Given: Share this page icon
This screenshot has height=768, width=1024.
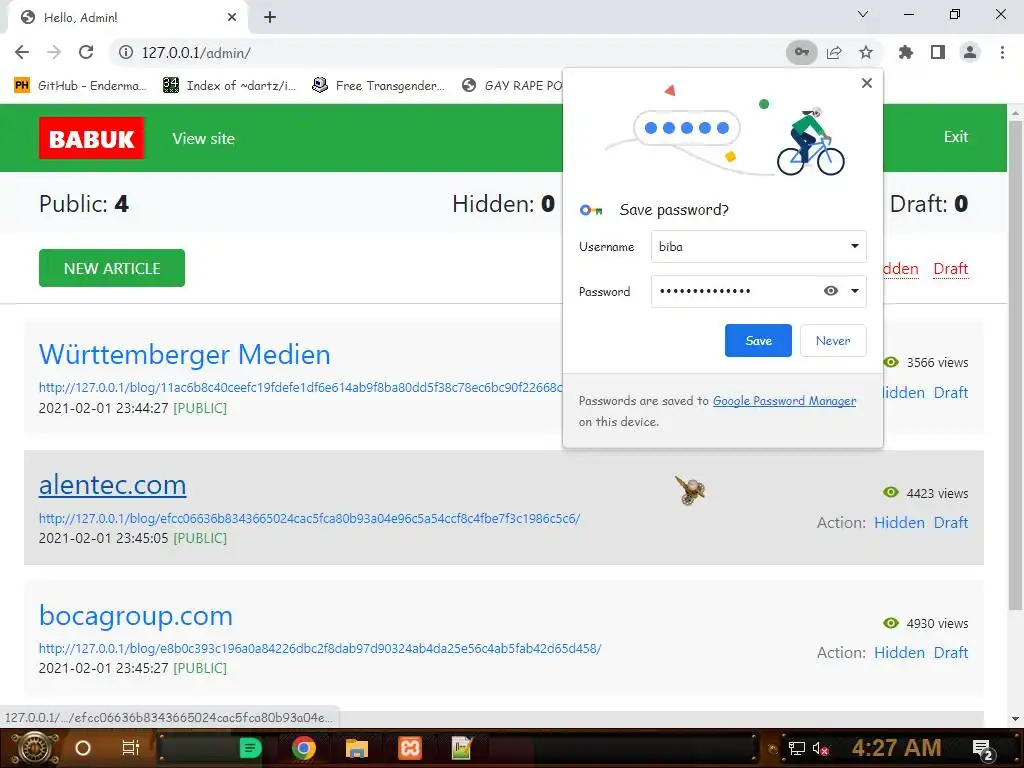Looking at the screenshot, I should click(x=834, y=52).
